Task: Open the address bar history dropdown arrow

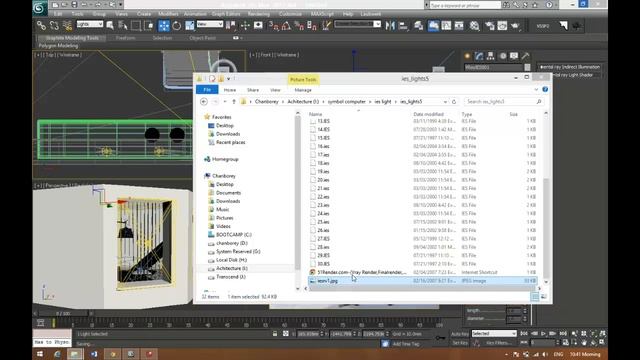Action: point(445,102)
